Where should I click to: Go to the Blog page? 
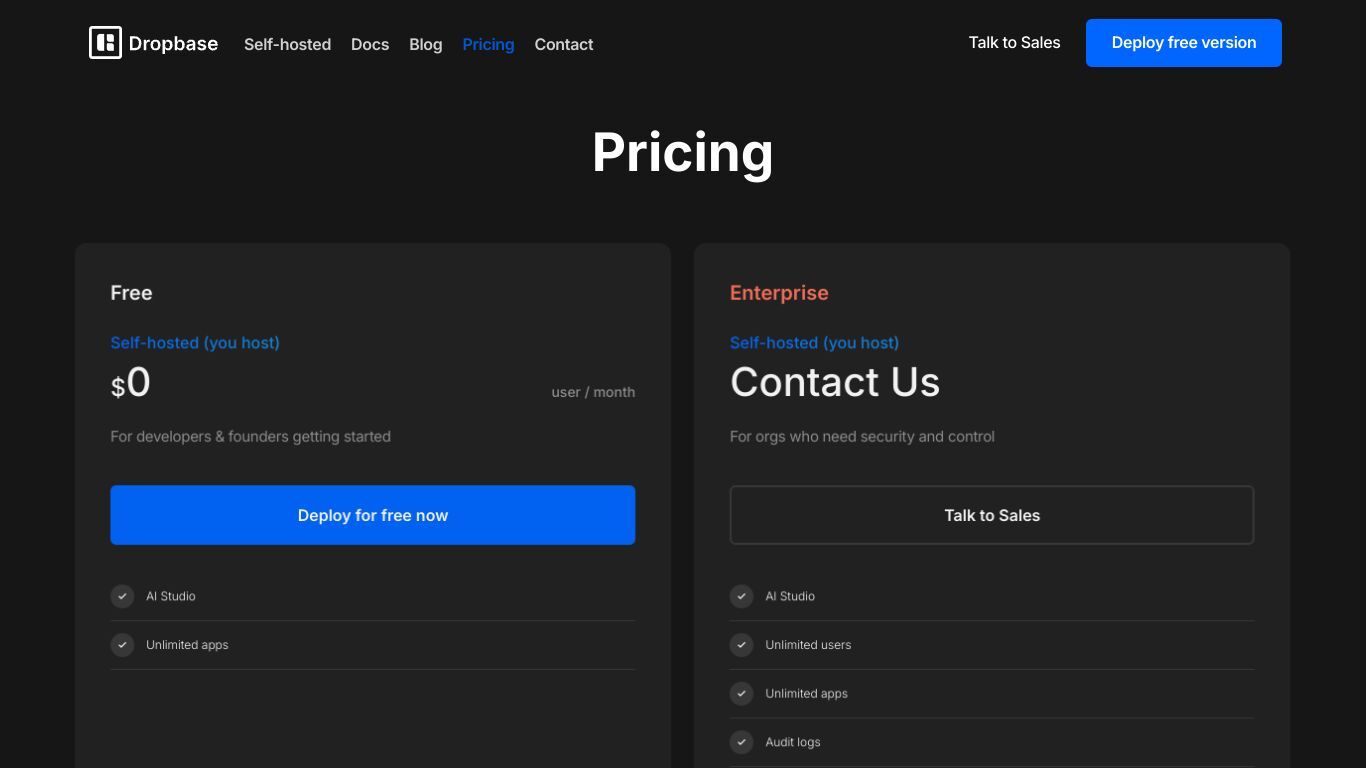(425, 44)
